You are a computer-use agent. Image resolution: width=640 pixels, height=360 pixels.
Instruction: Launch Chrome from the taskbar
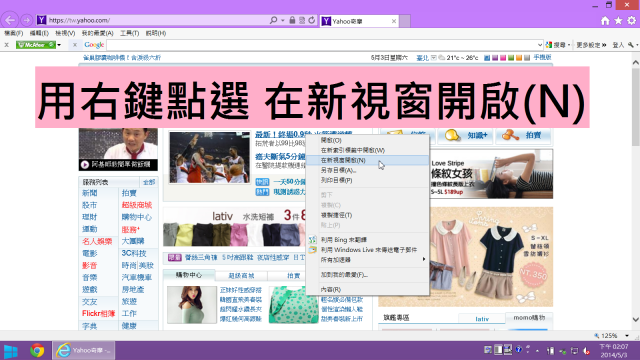[x=37, y=351]
